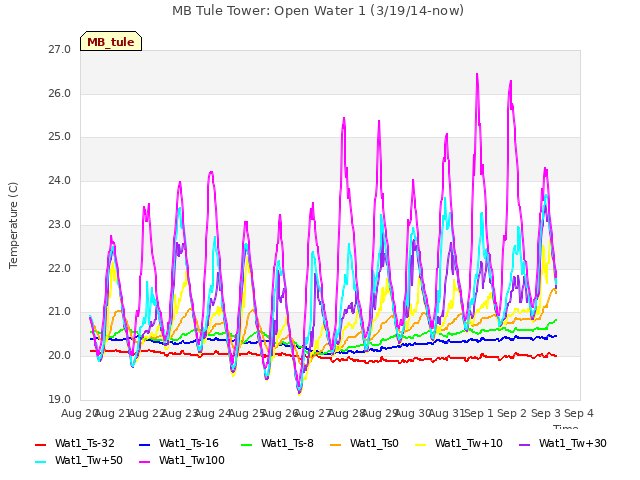Click the magenta peak near Sep 2
The height and width of the screenshot is (480, 640).
511,82
